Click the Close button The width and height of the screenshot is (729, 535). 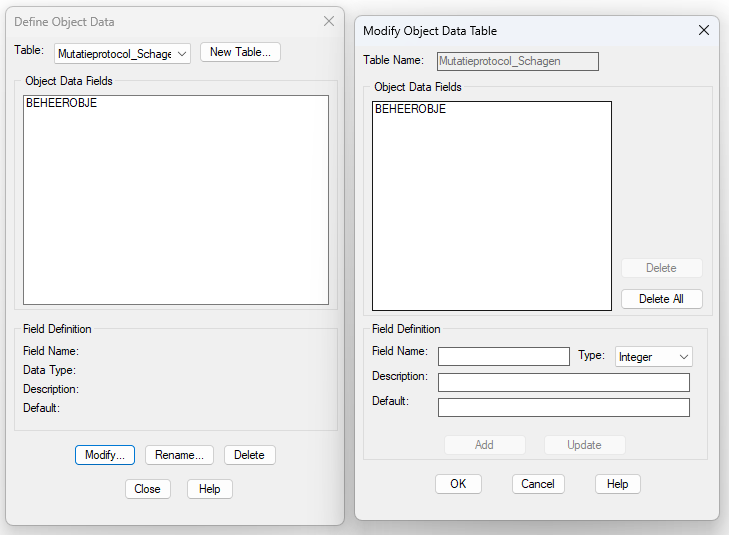click(x=147, y=489)
